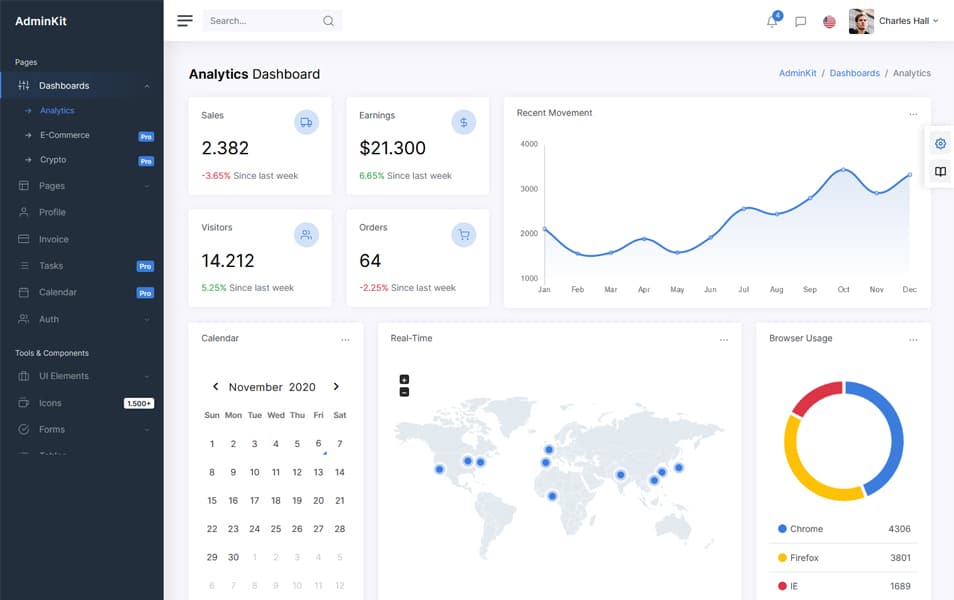954x600 pixels.
Task: Click the cart icon on the Orders card
Action: pyautogui.click(x=463, y=234)
